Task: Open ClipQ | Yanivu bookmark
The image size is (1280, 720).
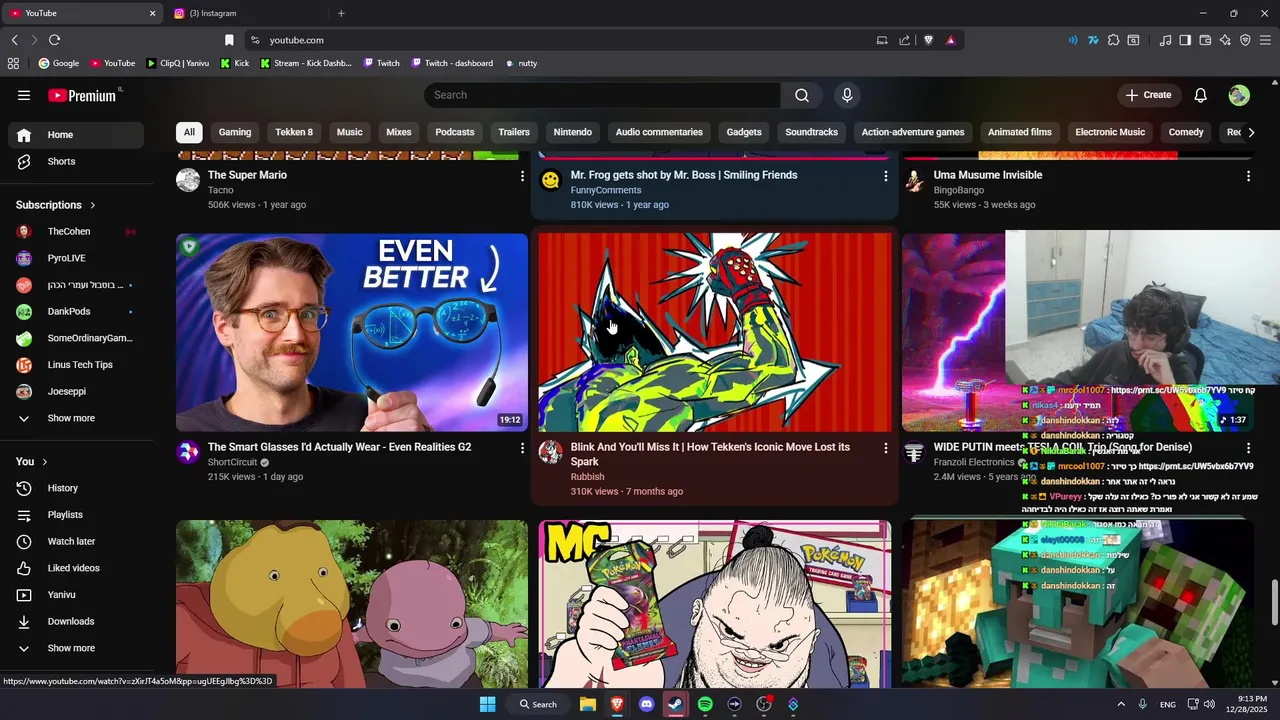Action: (x=178, y=63)
